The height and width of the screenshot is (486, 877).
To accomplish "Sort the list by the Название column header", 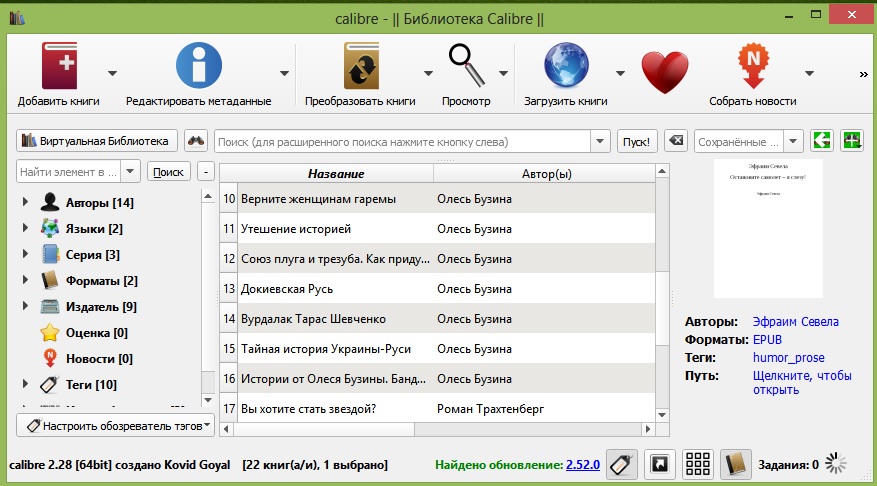I will pyautogui.click(x=335, y=174).
